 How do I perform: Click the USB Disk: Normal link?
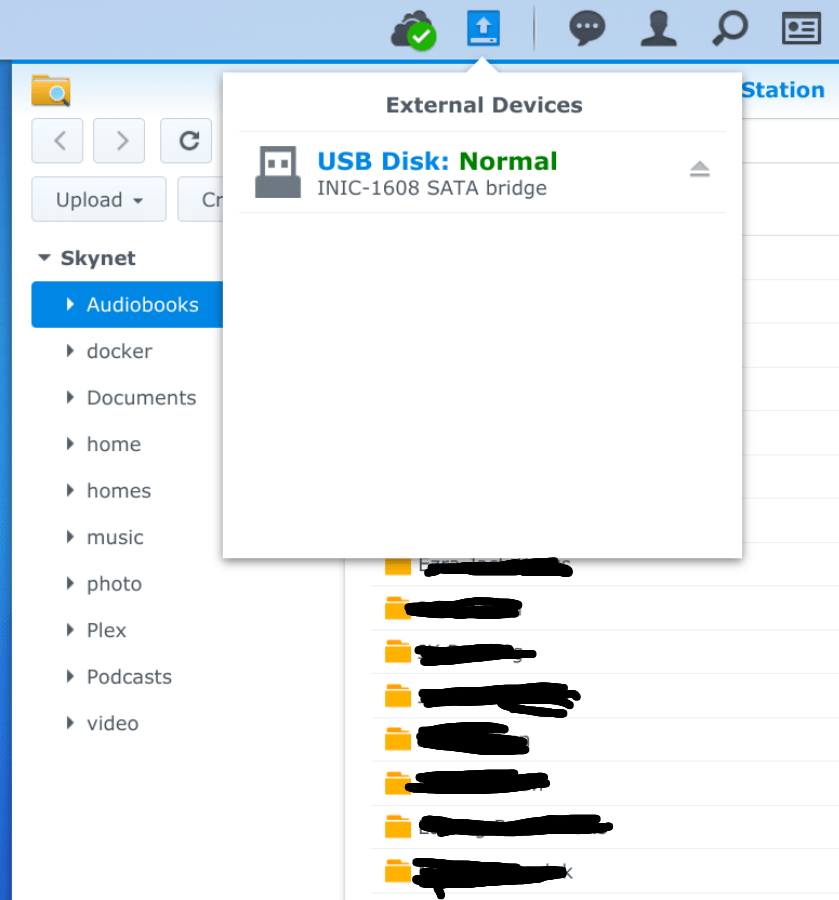click(437, 161)
